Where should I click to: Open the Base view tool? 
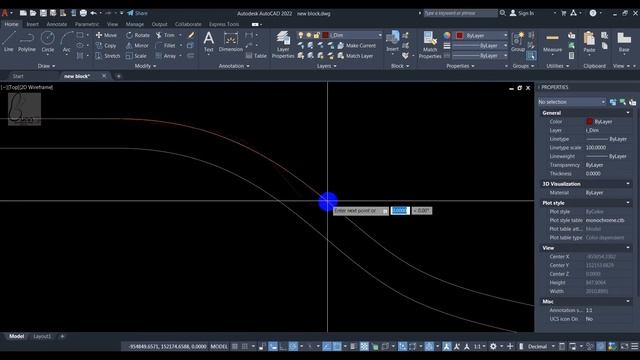[x=624, y=42]
